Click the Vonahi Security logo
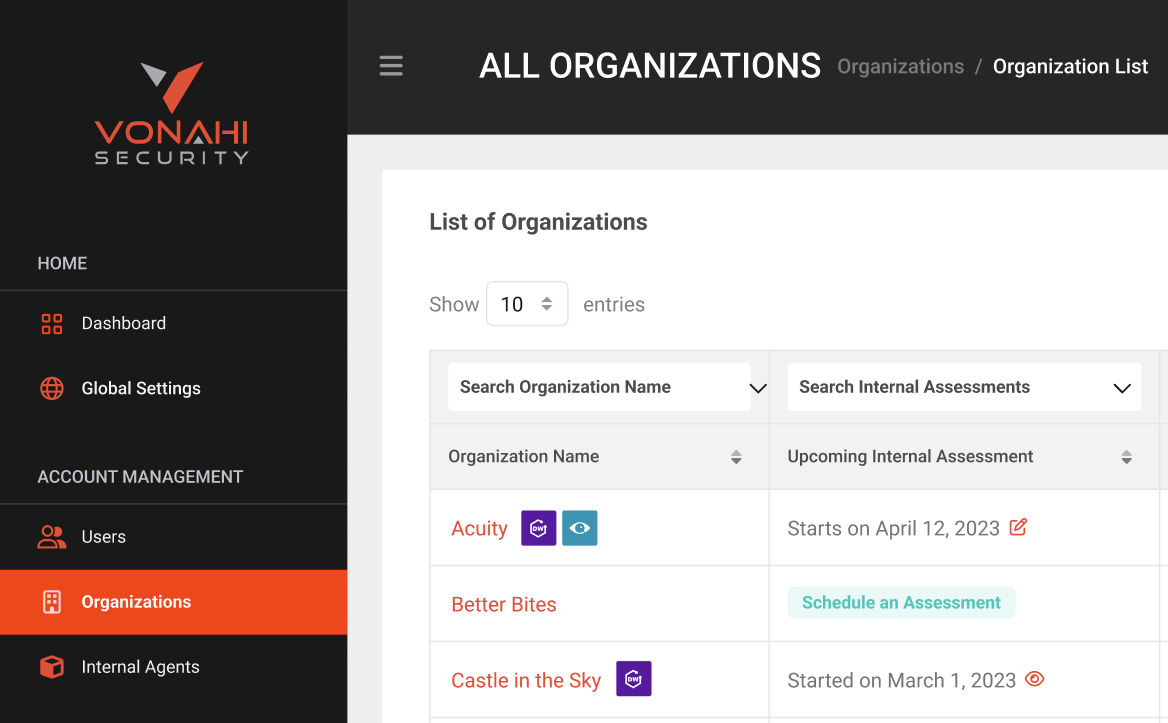 (172, 113)
